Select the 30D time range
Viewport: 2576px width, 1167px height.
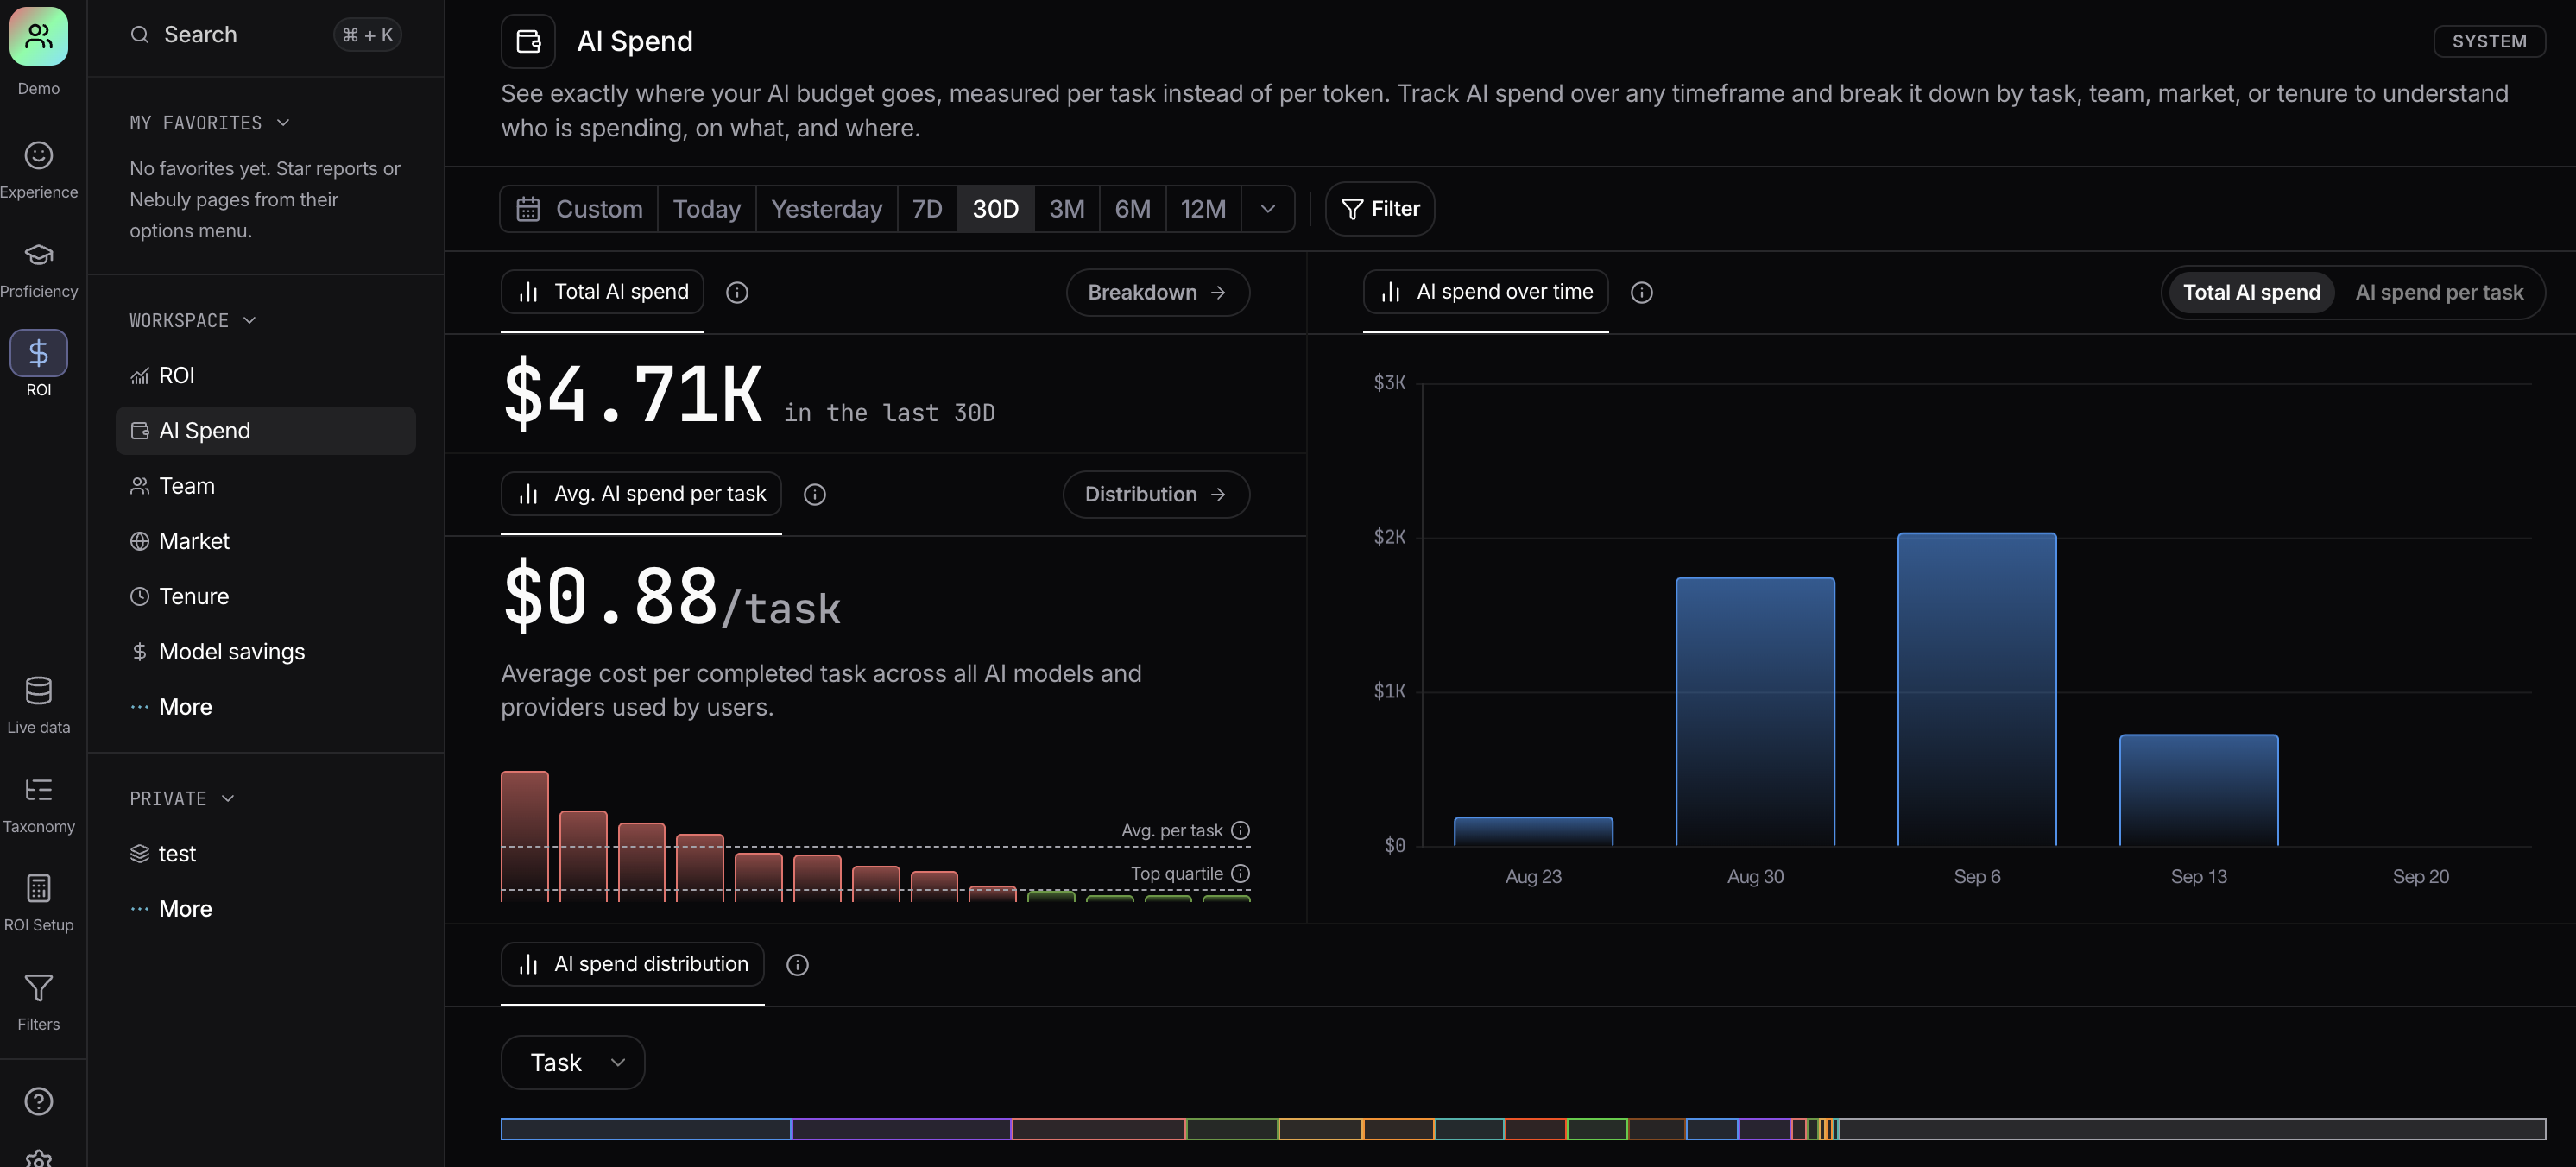[x=995, y=209]
